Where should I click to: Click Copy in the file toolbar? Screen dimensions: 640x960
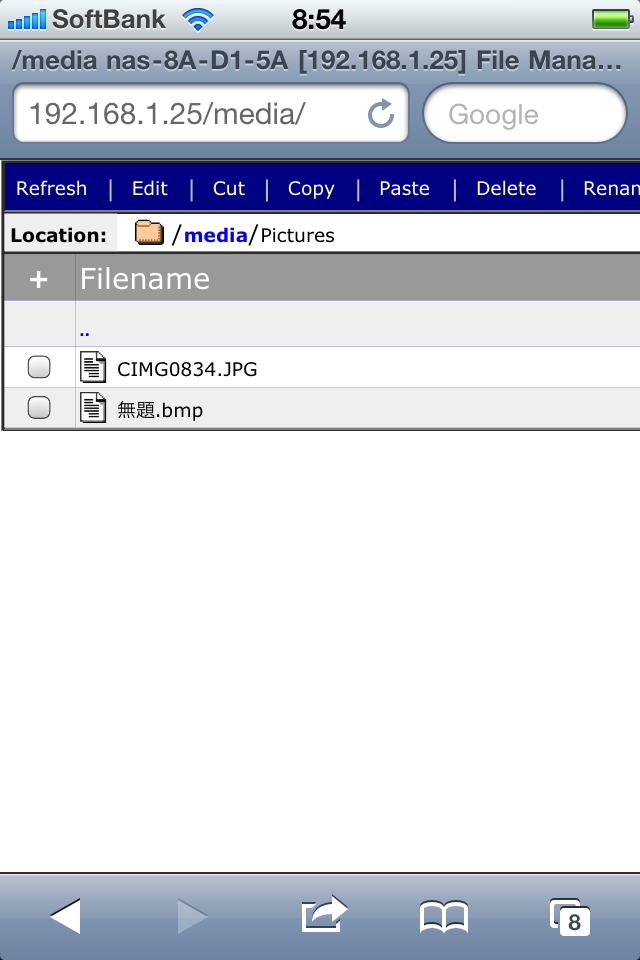[311, 188]
